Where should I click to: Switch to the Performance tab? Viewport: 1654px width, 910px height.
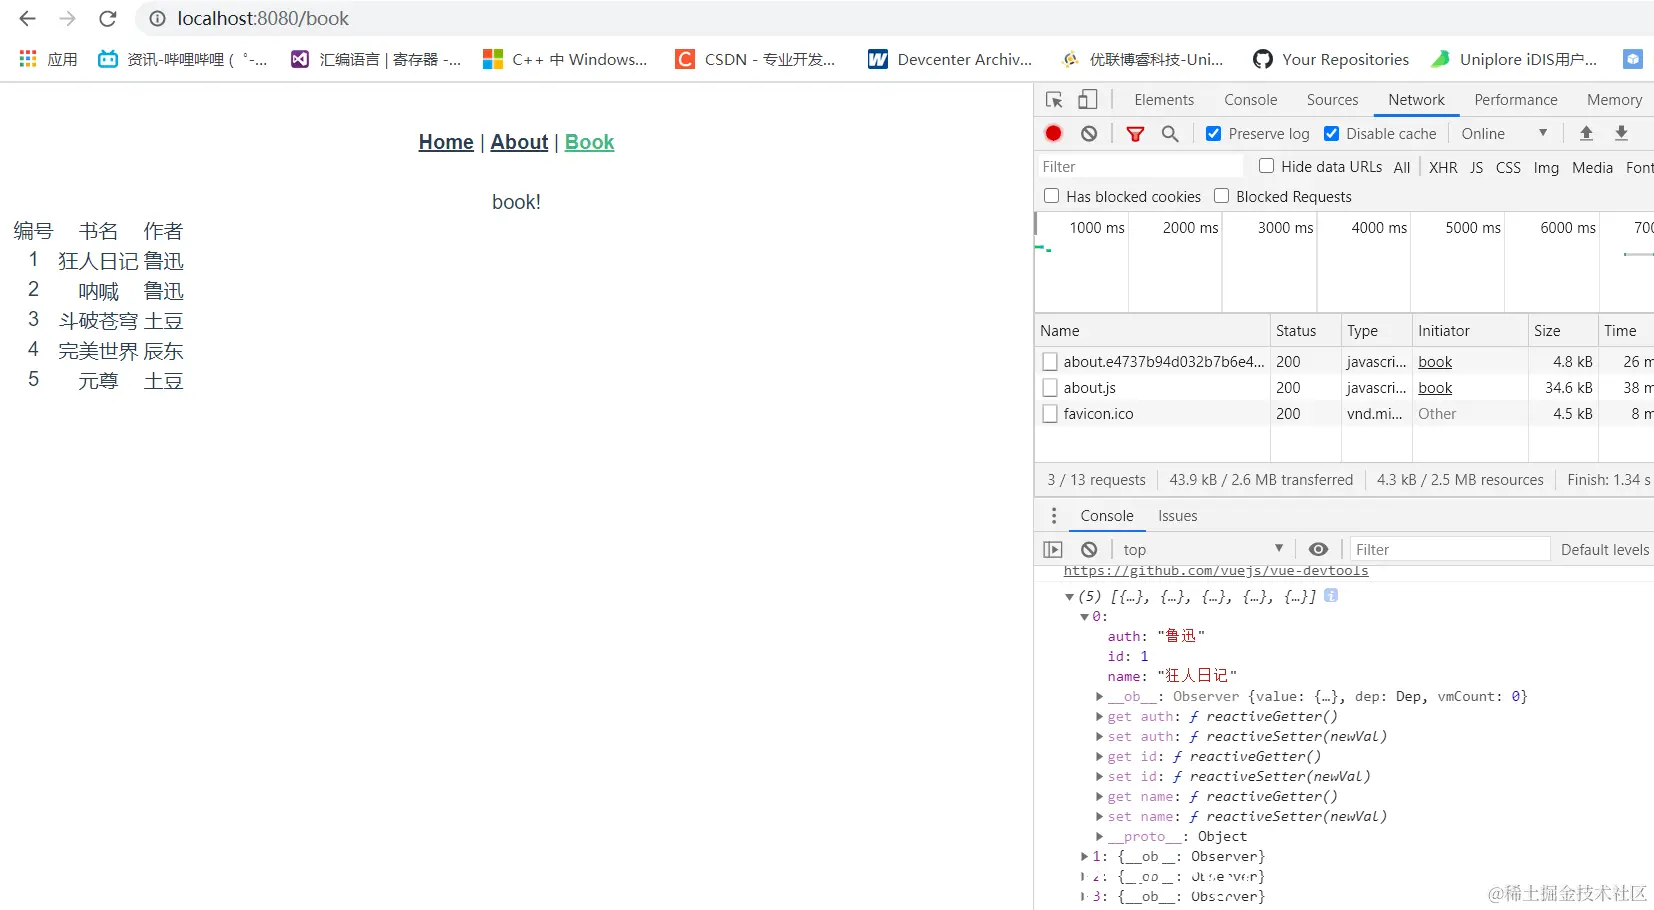(x=1515, y=100)
